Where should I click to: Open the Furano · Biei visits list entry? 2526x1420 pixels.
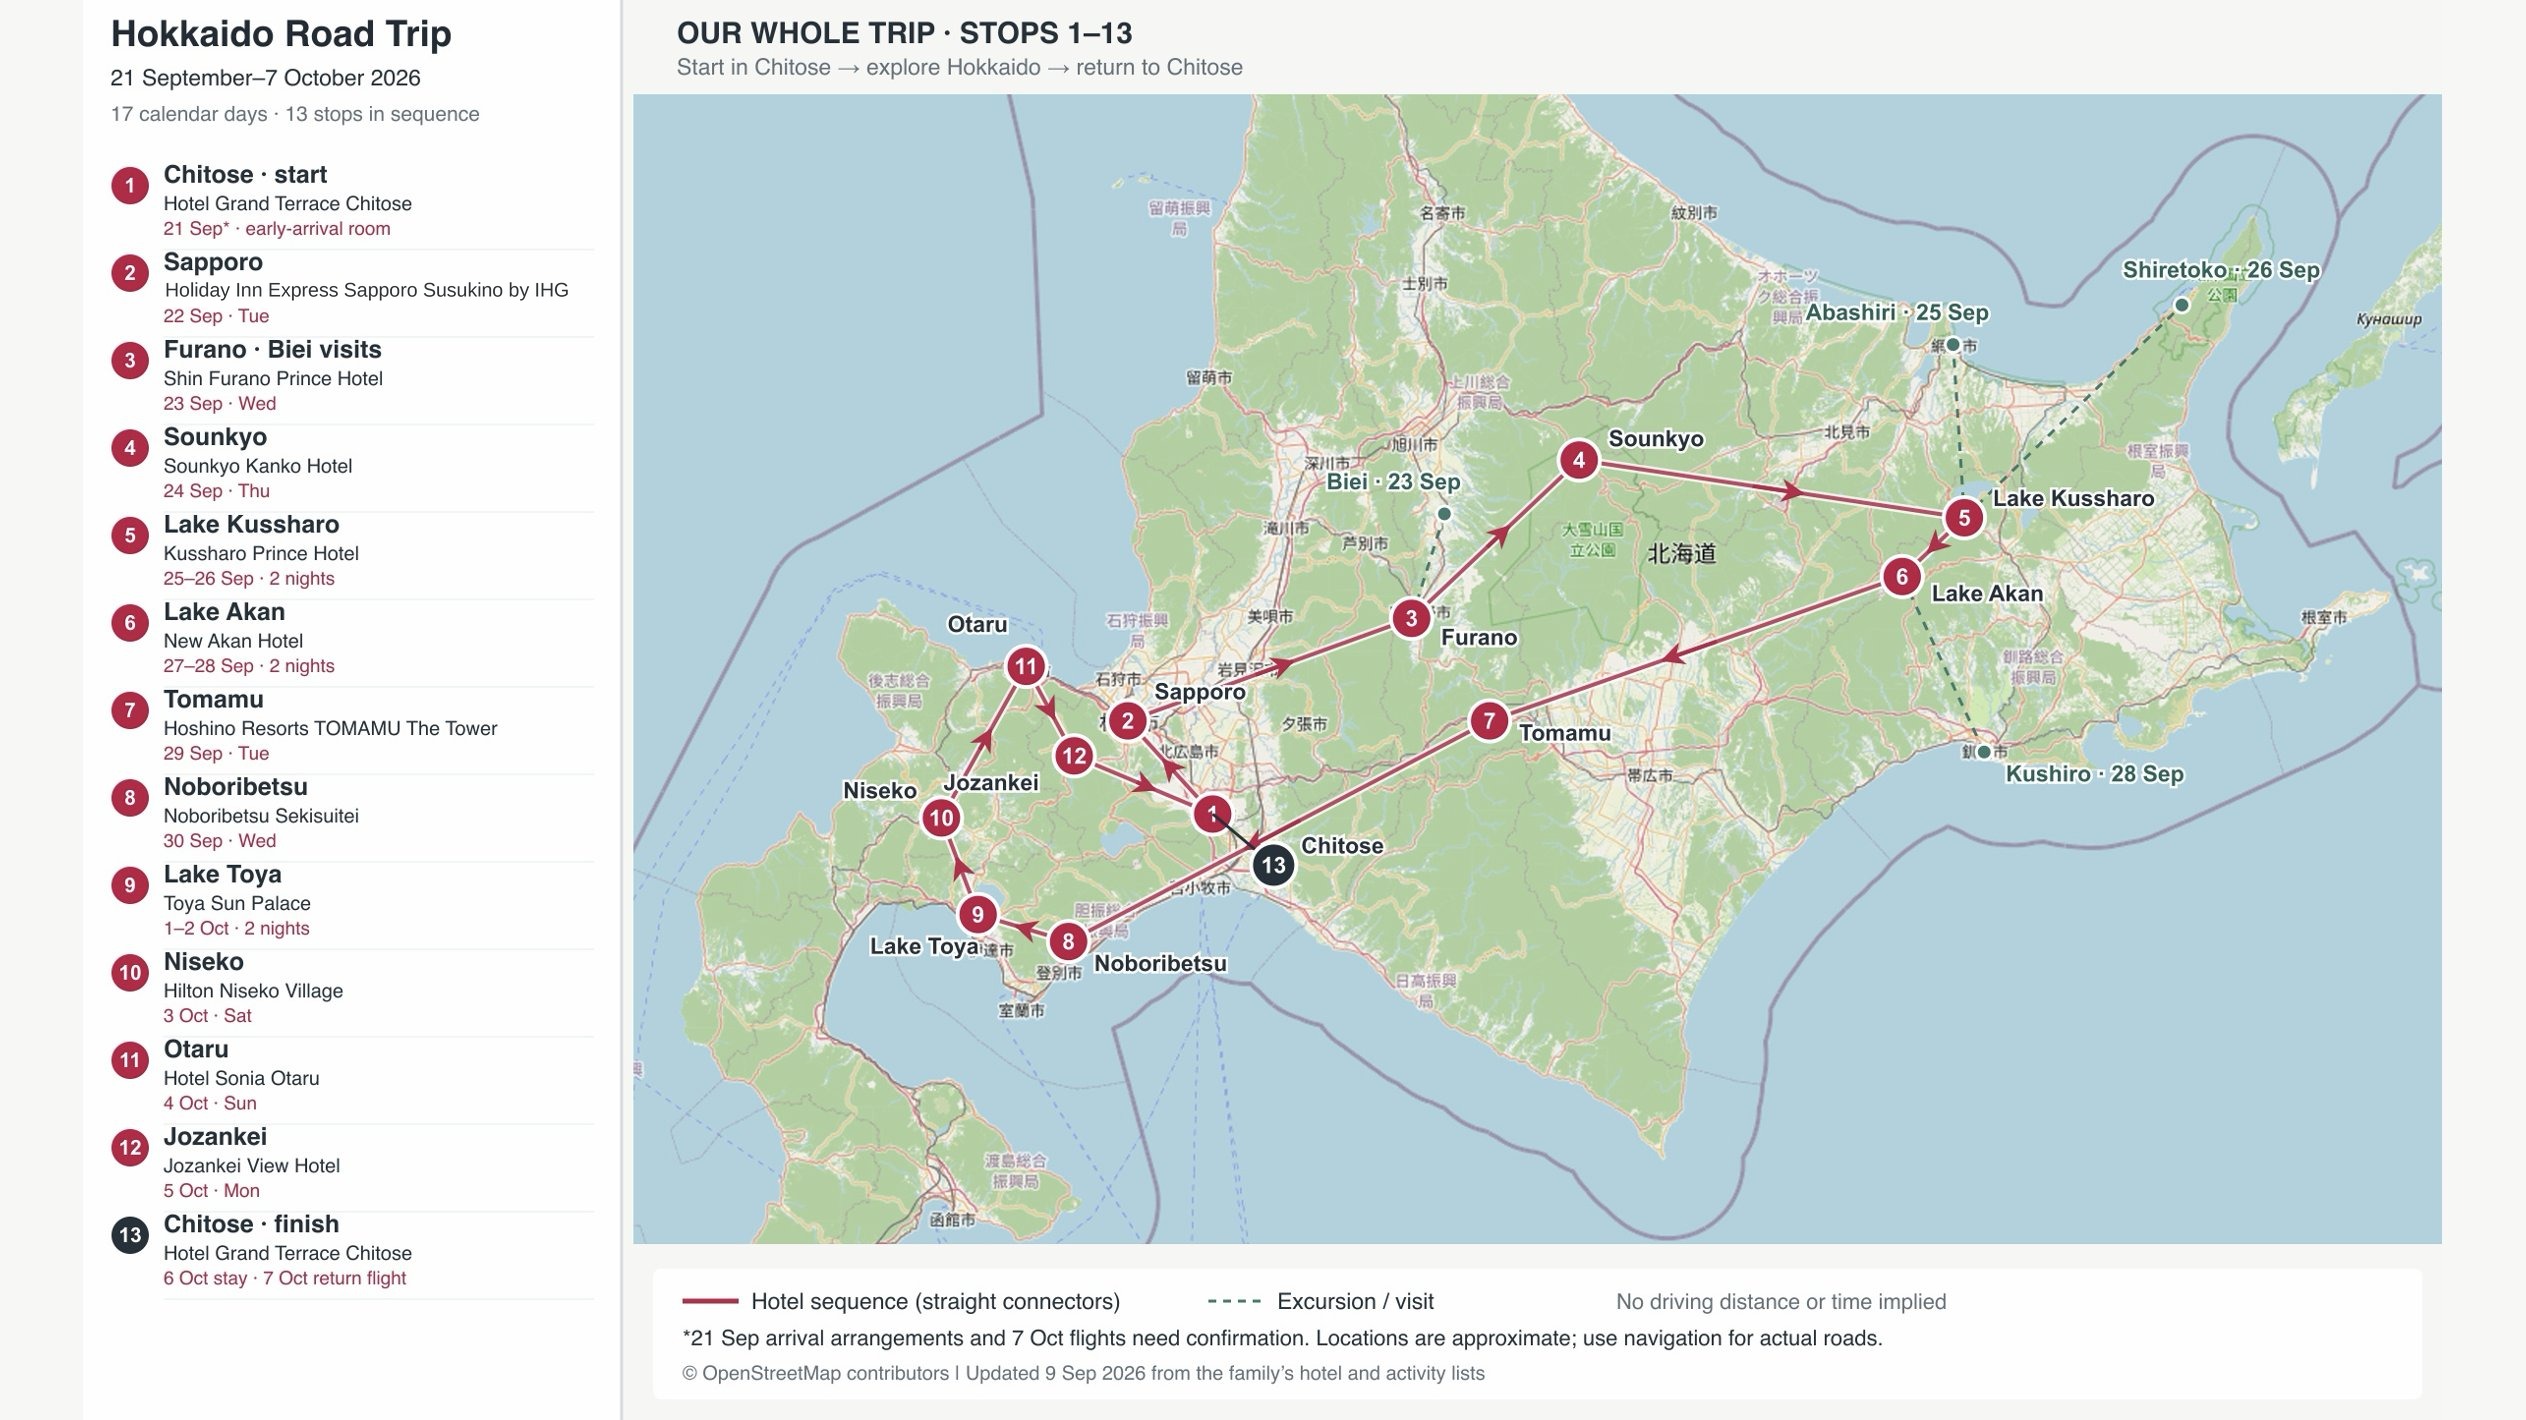352,376
